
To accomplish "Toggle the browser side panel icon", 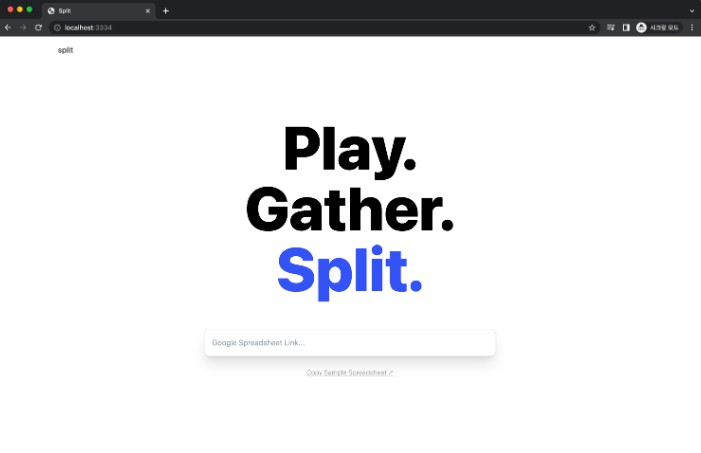I will (626, 28).
